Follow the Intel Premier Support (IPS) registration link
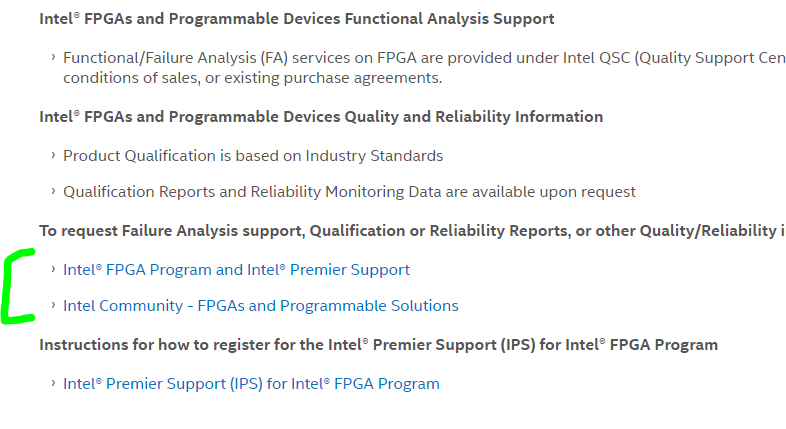The image size is (786, 429). coord(251,384)
